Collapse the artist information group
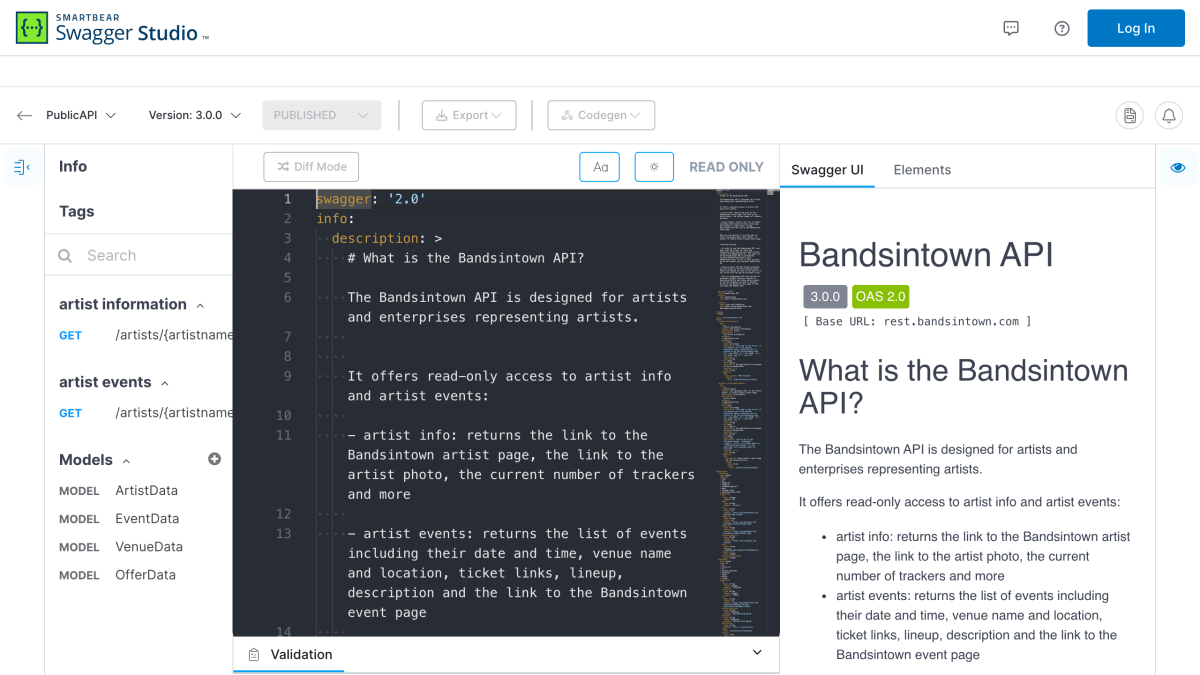The height and width of the screenshot is (675, 1200). (x=200, y=305)
